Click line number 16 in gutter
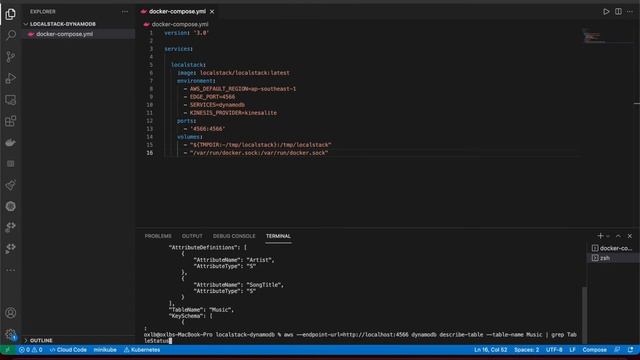 [x=150, y=153]
